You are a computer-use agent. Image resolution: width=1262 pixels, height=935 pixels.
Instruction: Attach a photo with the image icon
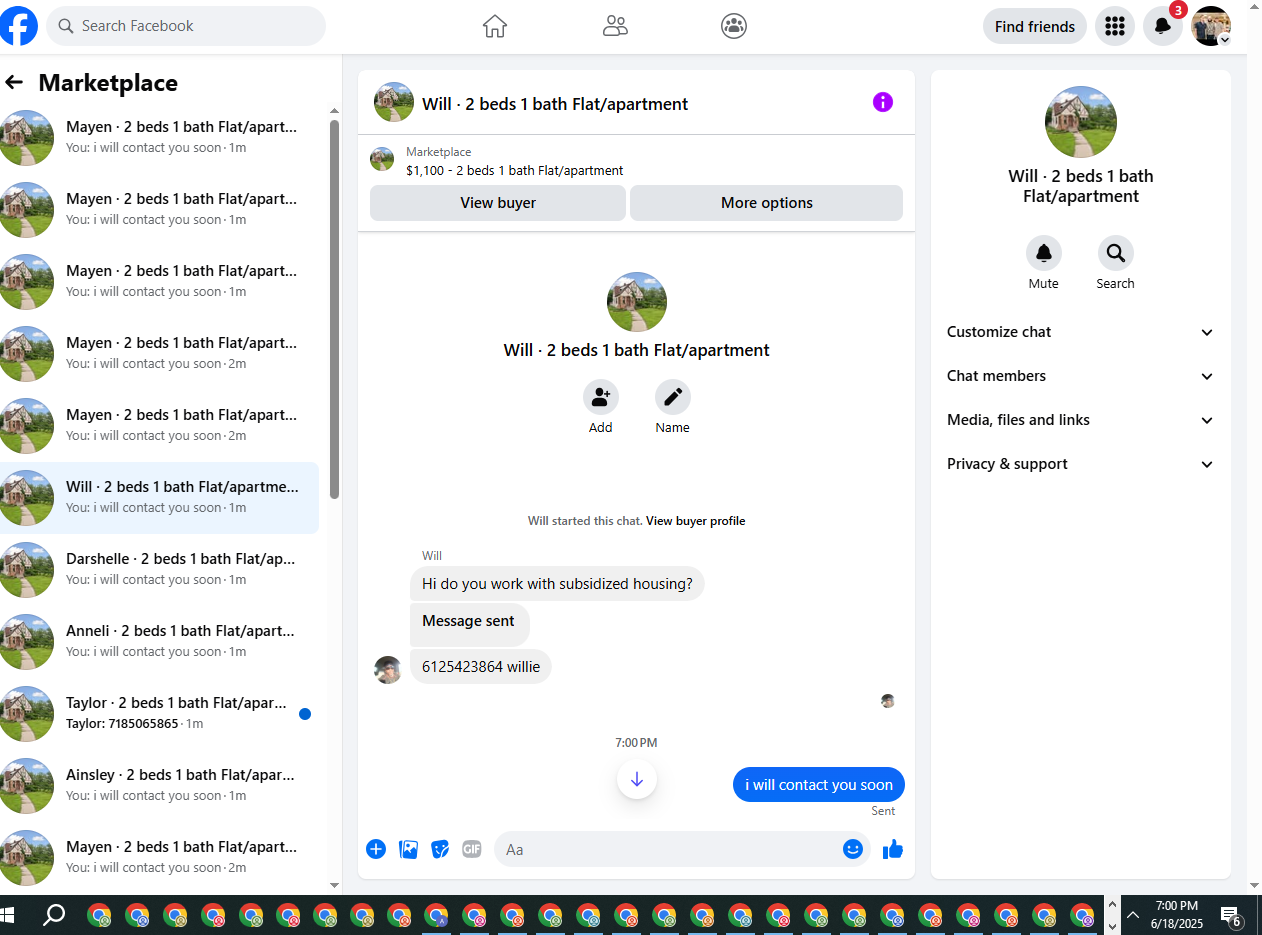408,849
